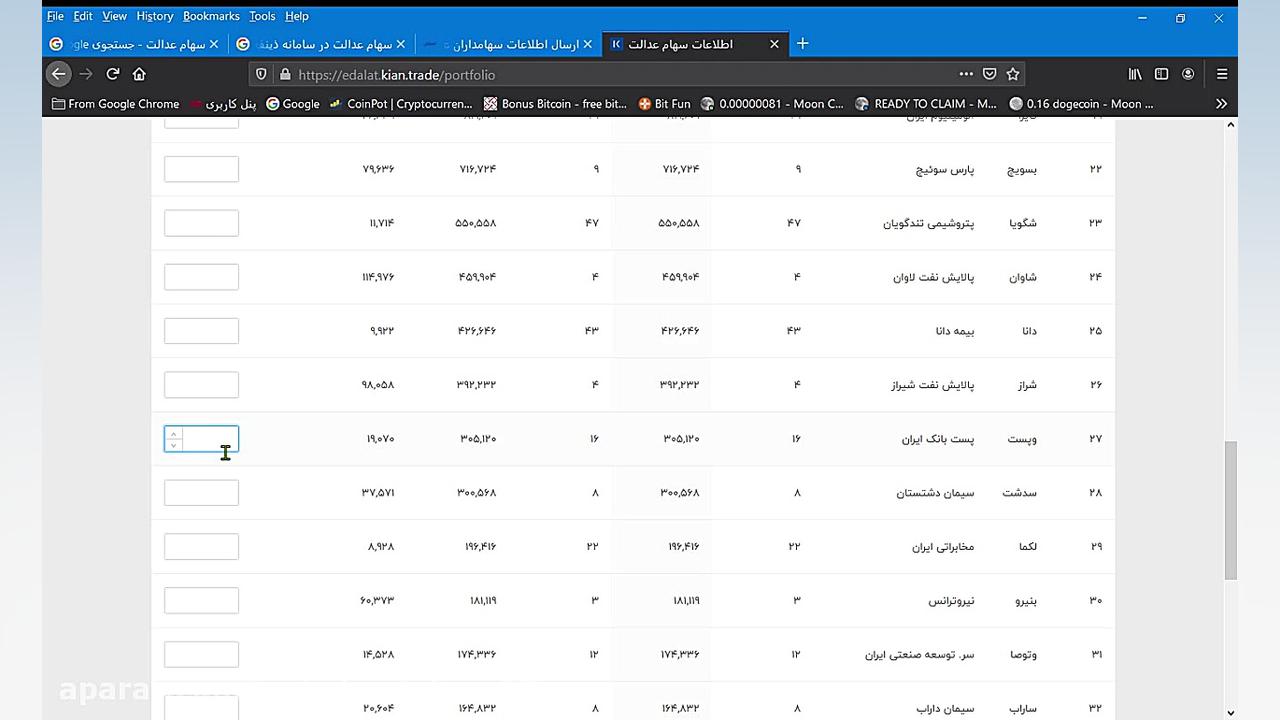Open the View menu
1280x720 pixels.
point(115,16)
